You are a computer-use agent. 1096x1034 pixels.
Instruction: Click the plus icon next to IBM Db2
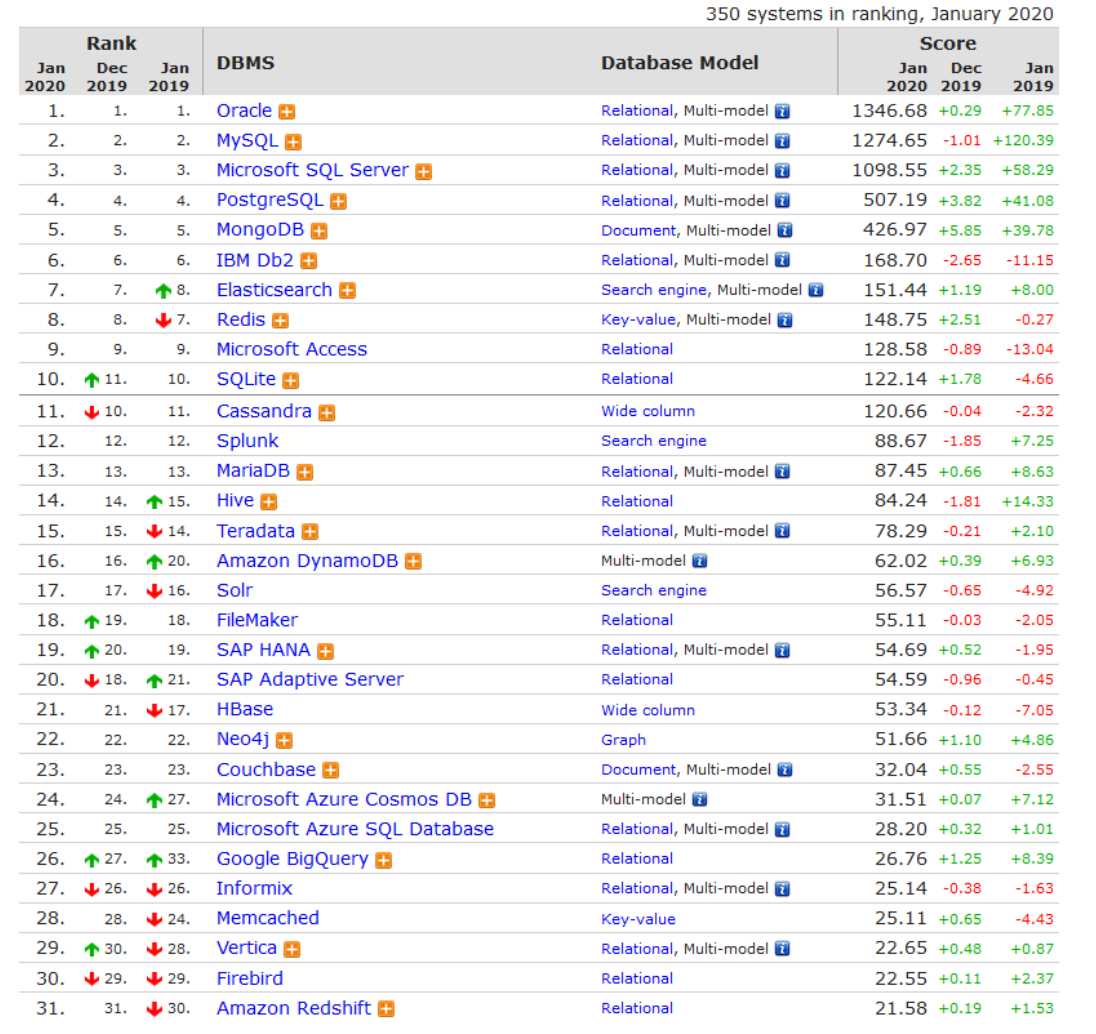coord(309,261)
